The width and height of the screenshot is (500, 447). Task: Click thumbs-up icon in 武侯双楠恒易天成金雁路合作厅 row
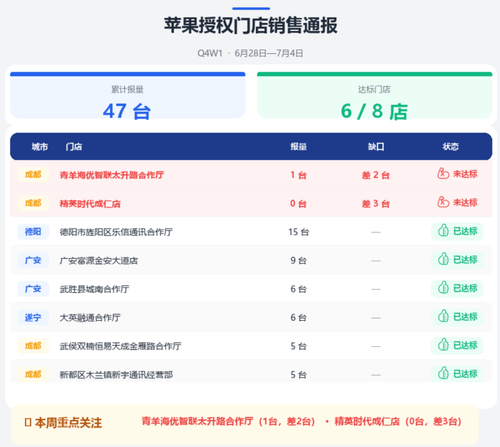443,345
